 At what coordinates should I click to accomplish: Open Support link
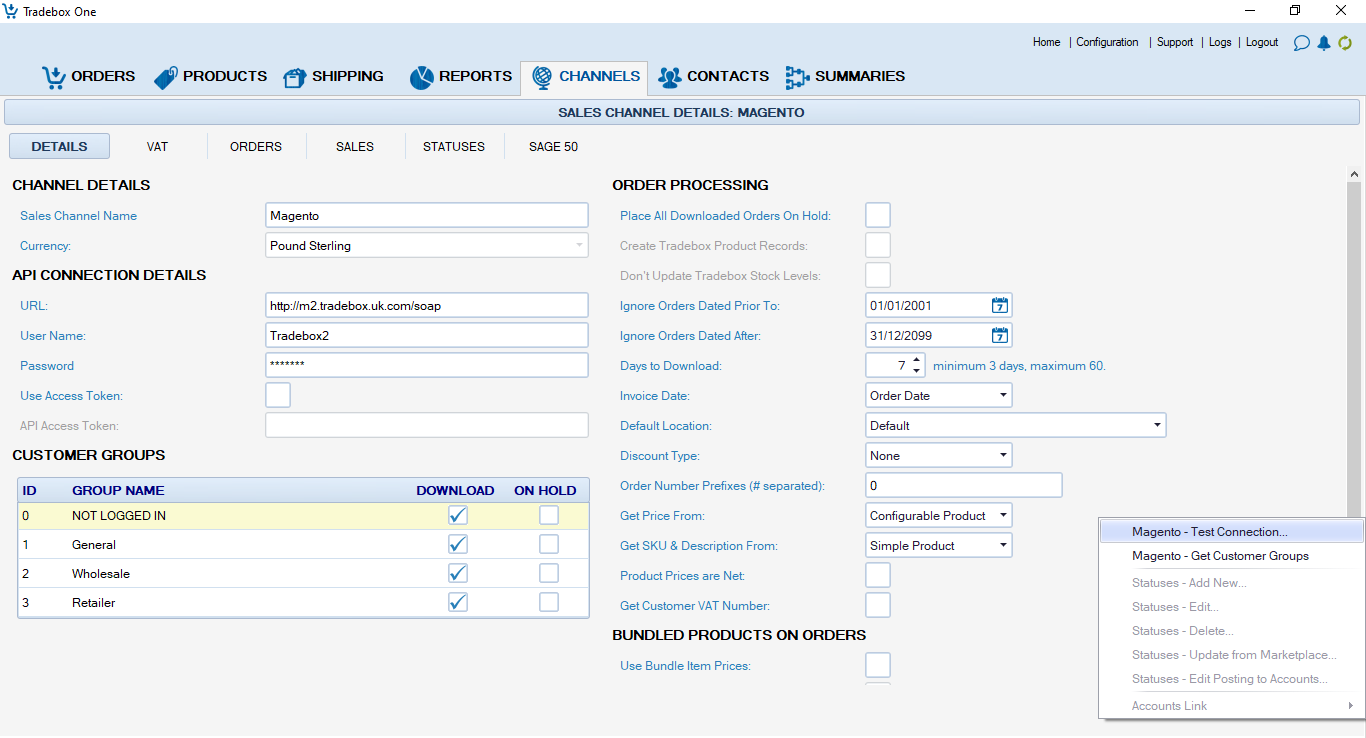(x=1175, y=42)
